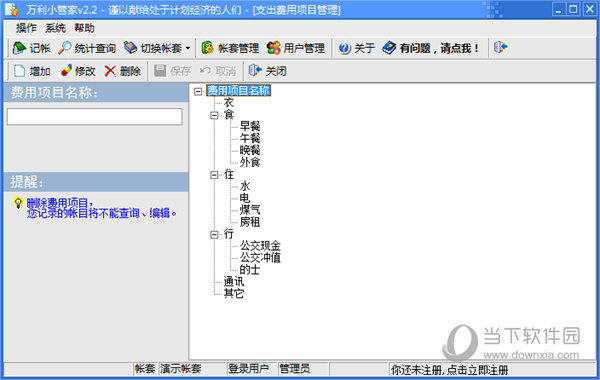Select 水 in the tree

click(x=245, y=186)
